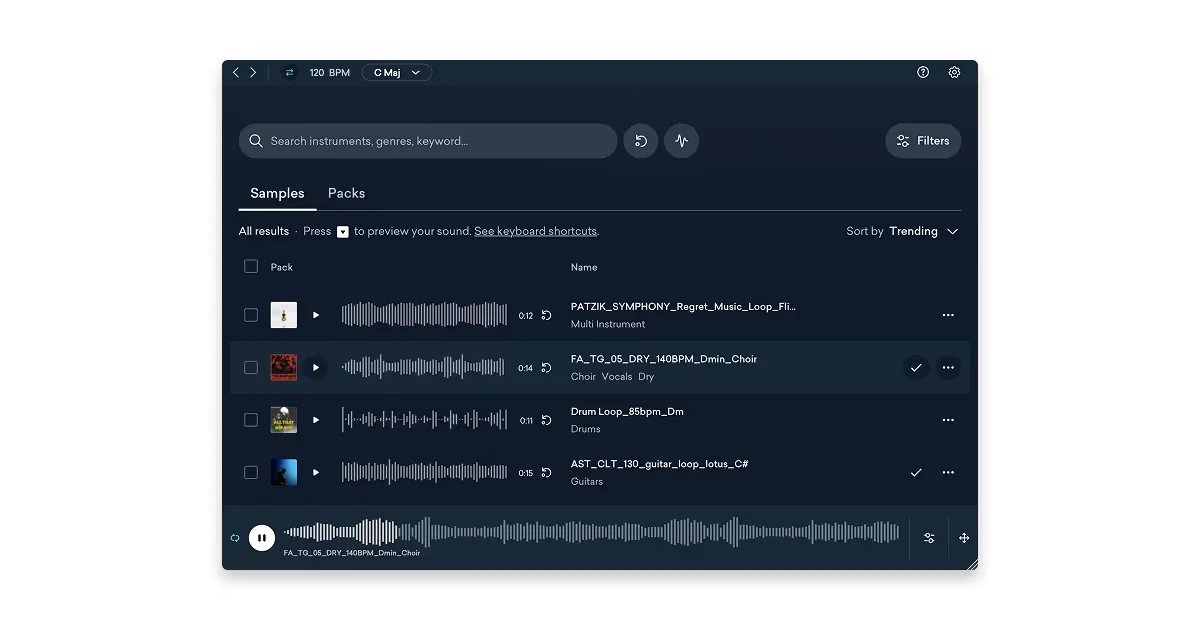Open the help question mark icon
The height and width of the screenshot is (630, 1200).
coord(923,72)
